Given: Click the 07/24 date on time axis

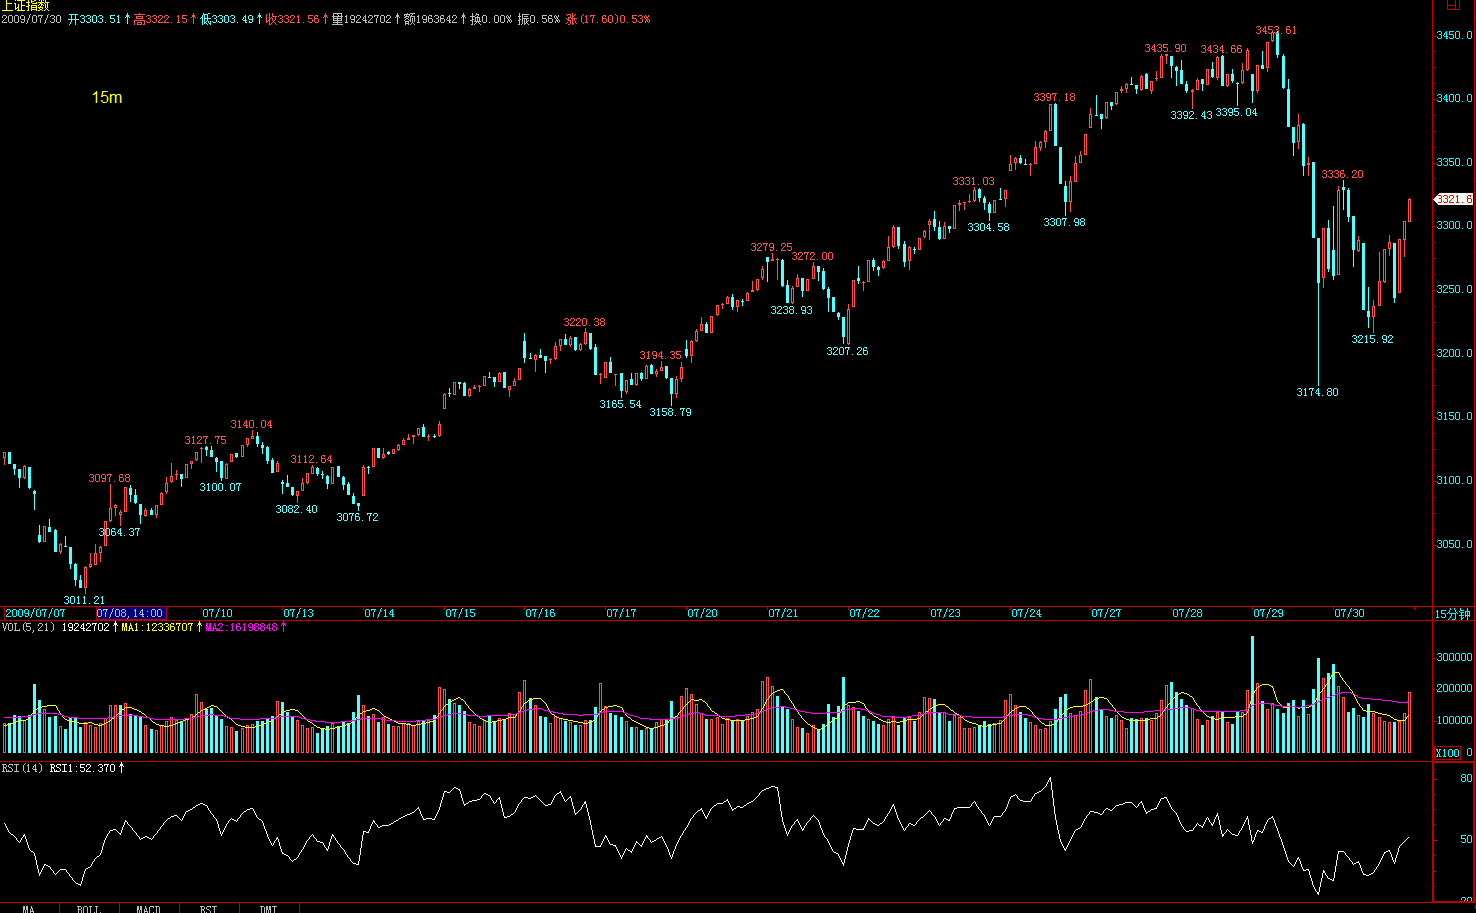Looking at the screenshot, I should coord(1026,614).
